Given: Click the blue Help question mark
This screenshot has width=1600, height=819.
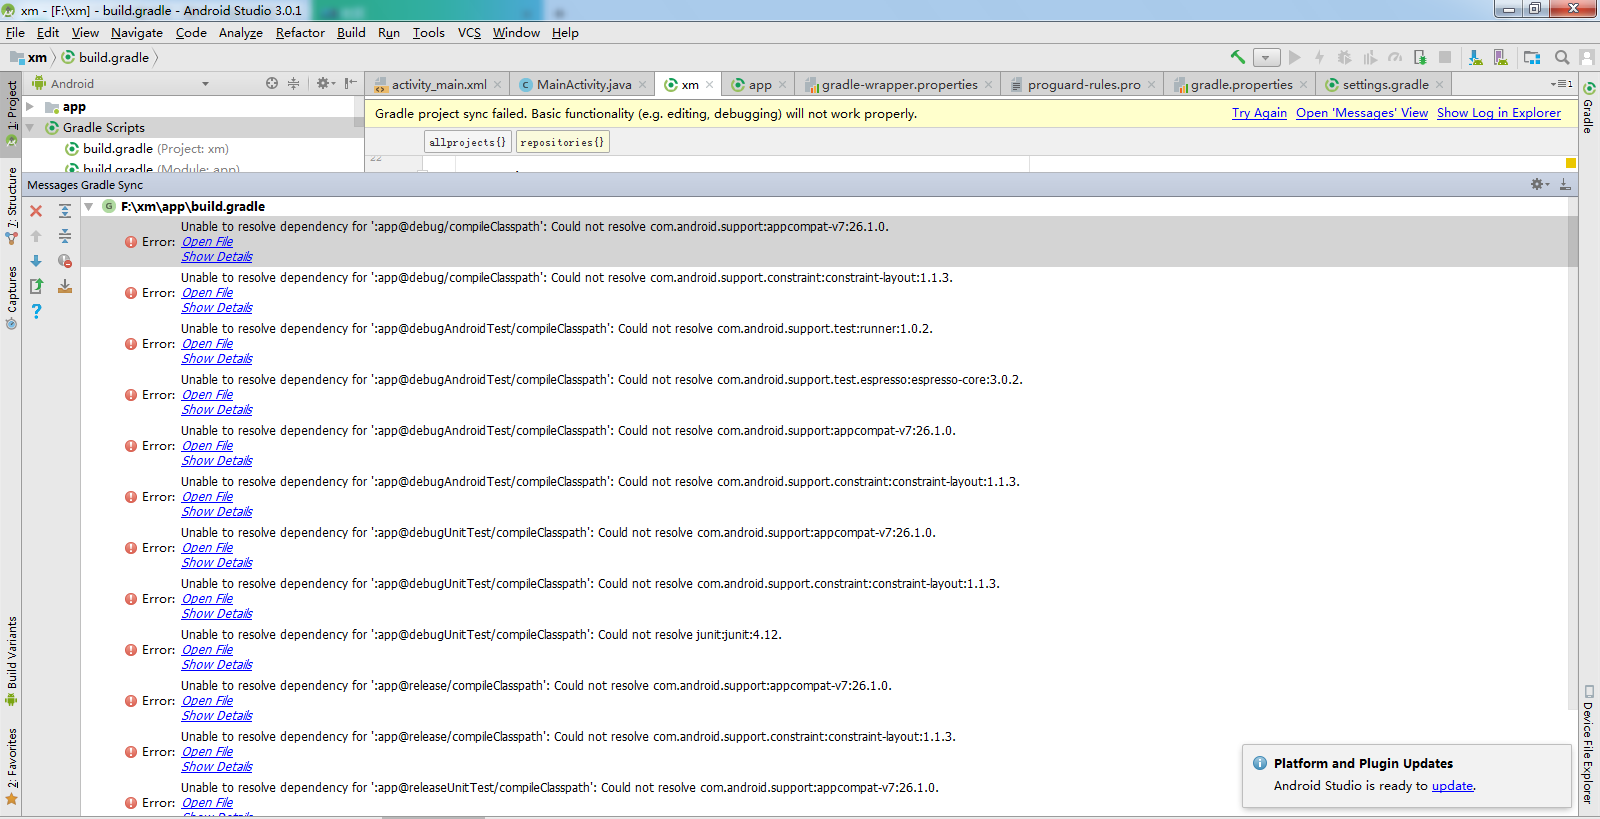Looking at the screenshot, I should (x=36, y=311).
